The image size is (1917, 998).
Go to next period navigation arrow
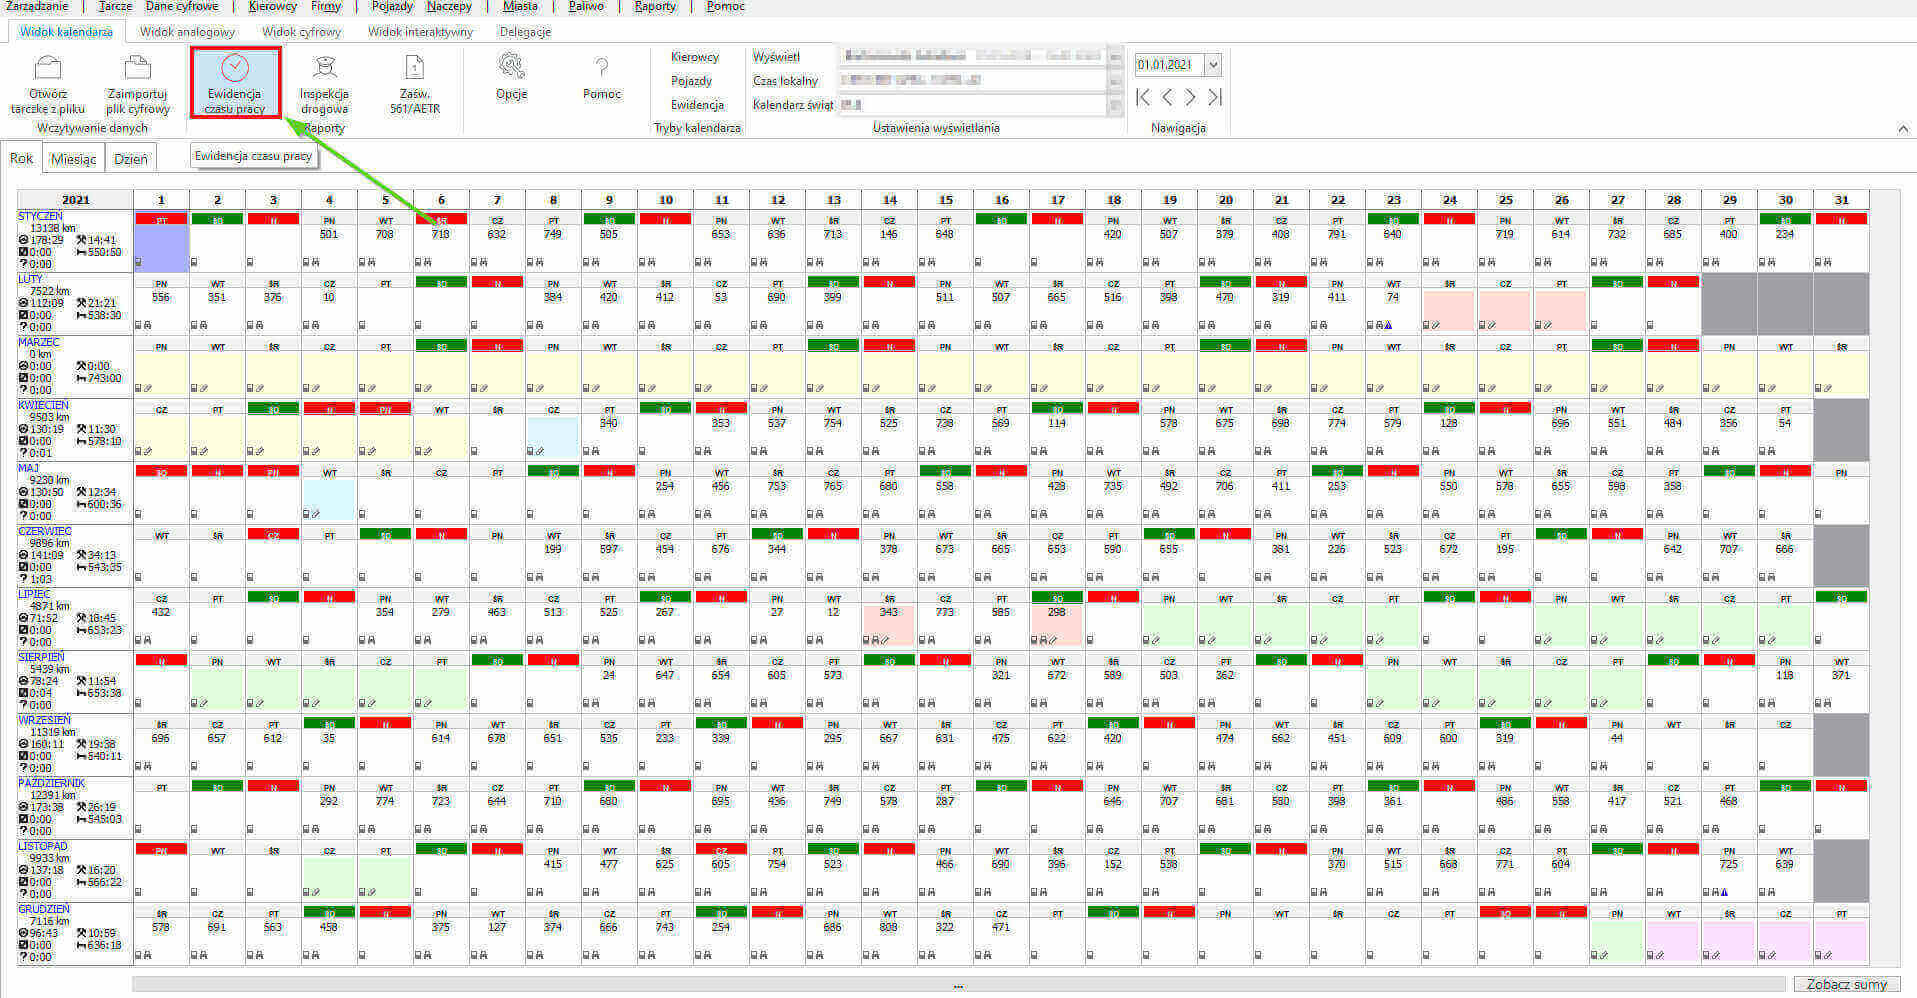pos(1190,97)
